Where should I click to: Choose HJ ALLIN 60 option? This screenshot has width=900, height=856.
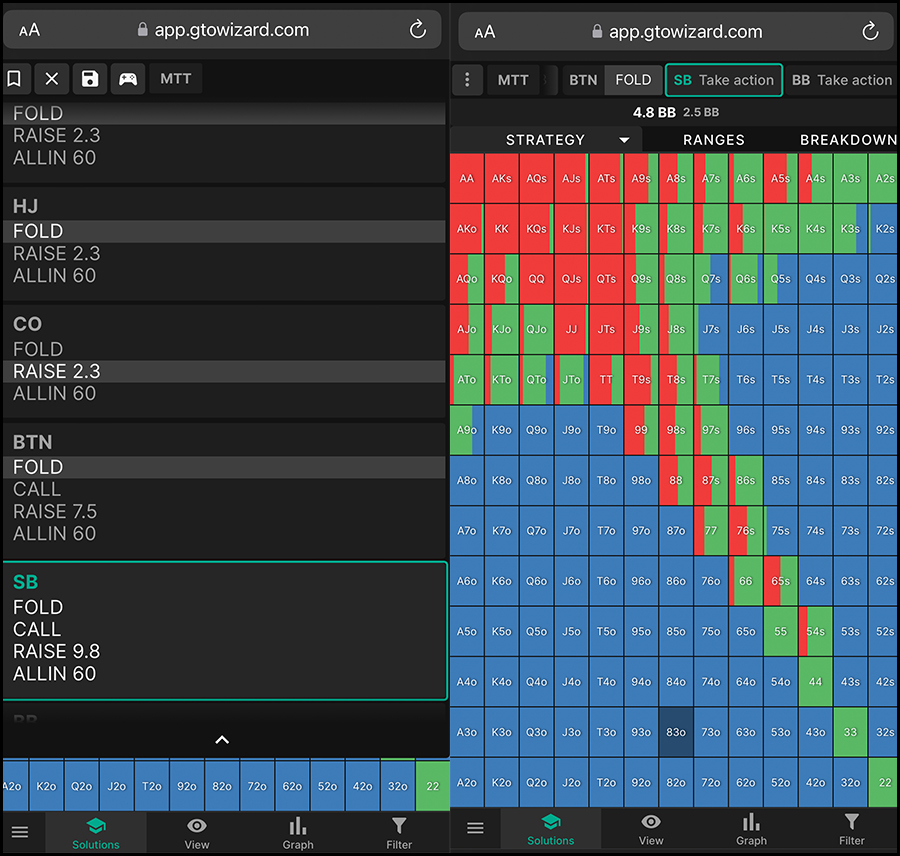pos(224,276)
